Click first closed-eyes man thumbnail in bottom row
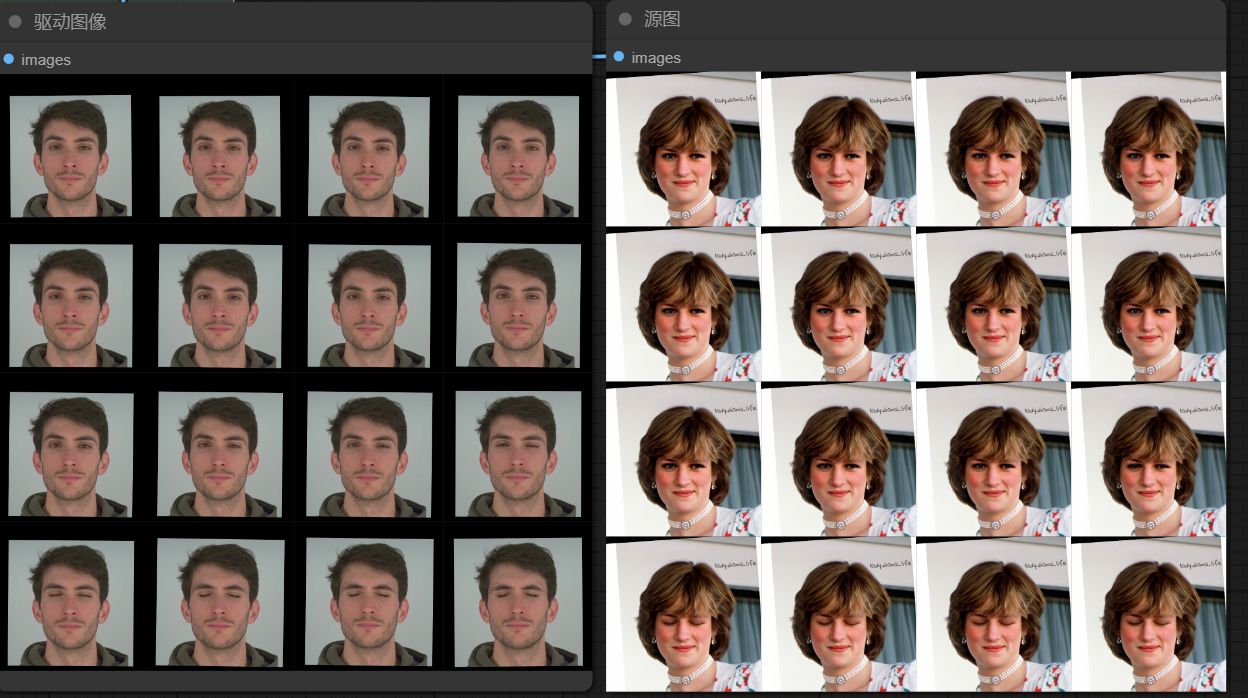 tap(70, 603)
